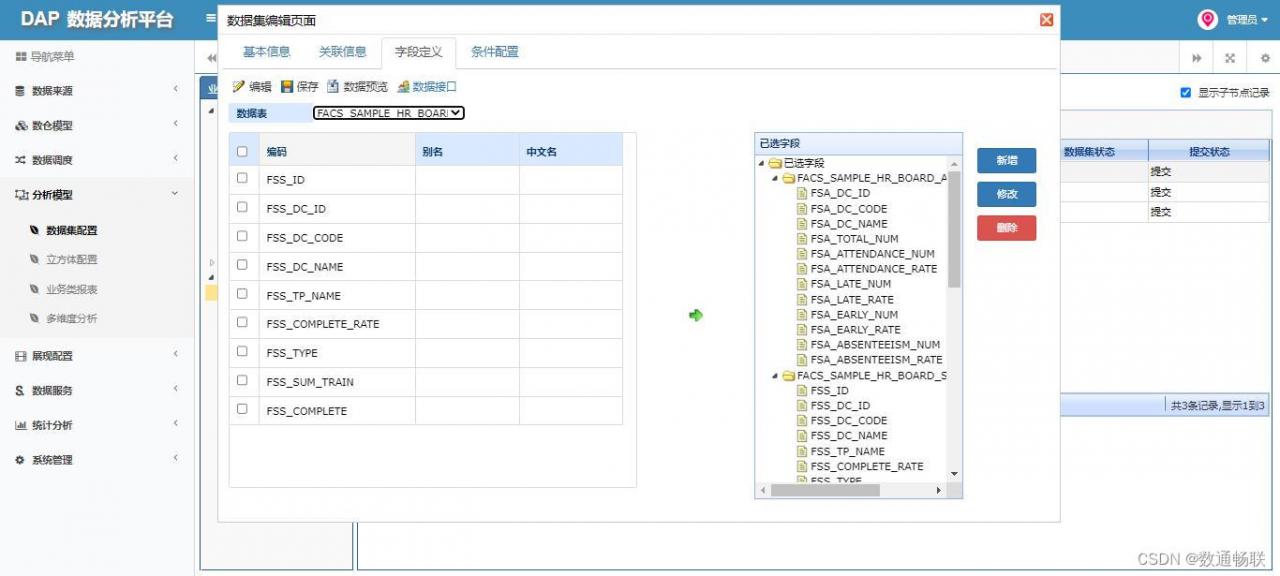
Task: Click the hamburger menu icon in header
Action: pyautogui.click(x=210, y=18)
